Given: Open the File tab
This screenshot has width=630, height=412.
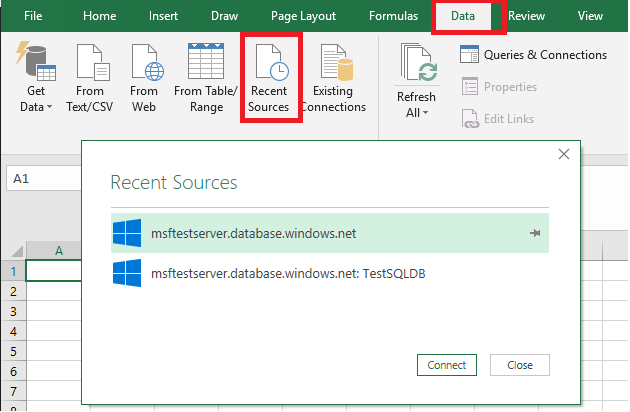Looking at the screenshot, I should pyautogui.click(x=33, y=16).
